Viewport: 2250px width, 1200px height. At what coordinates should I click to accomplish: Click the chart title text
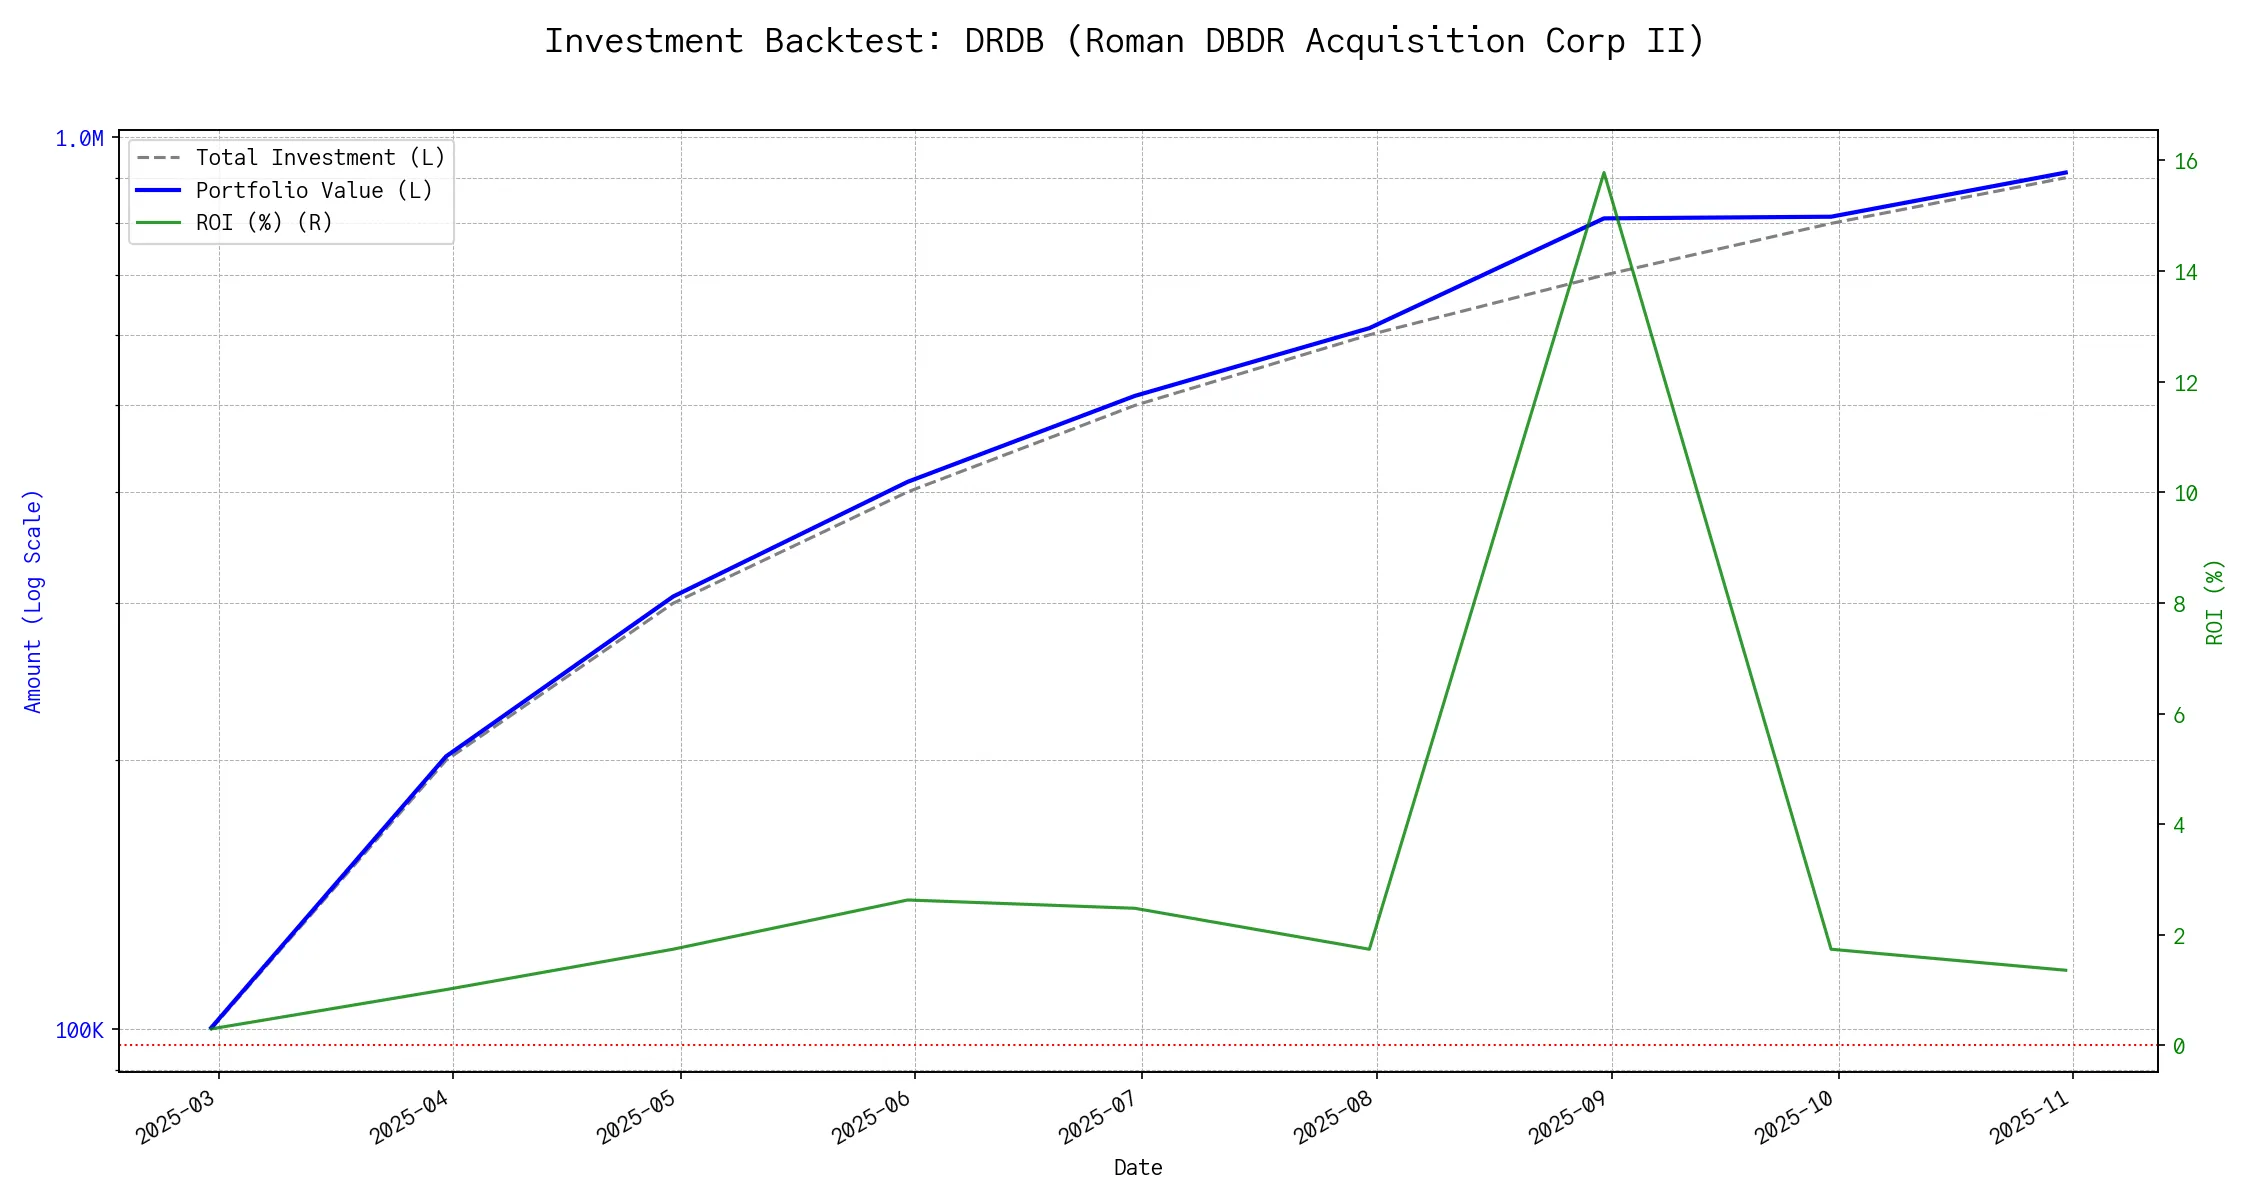(x=1124, y=41)
